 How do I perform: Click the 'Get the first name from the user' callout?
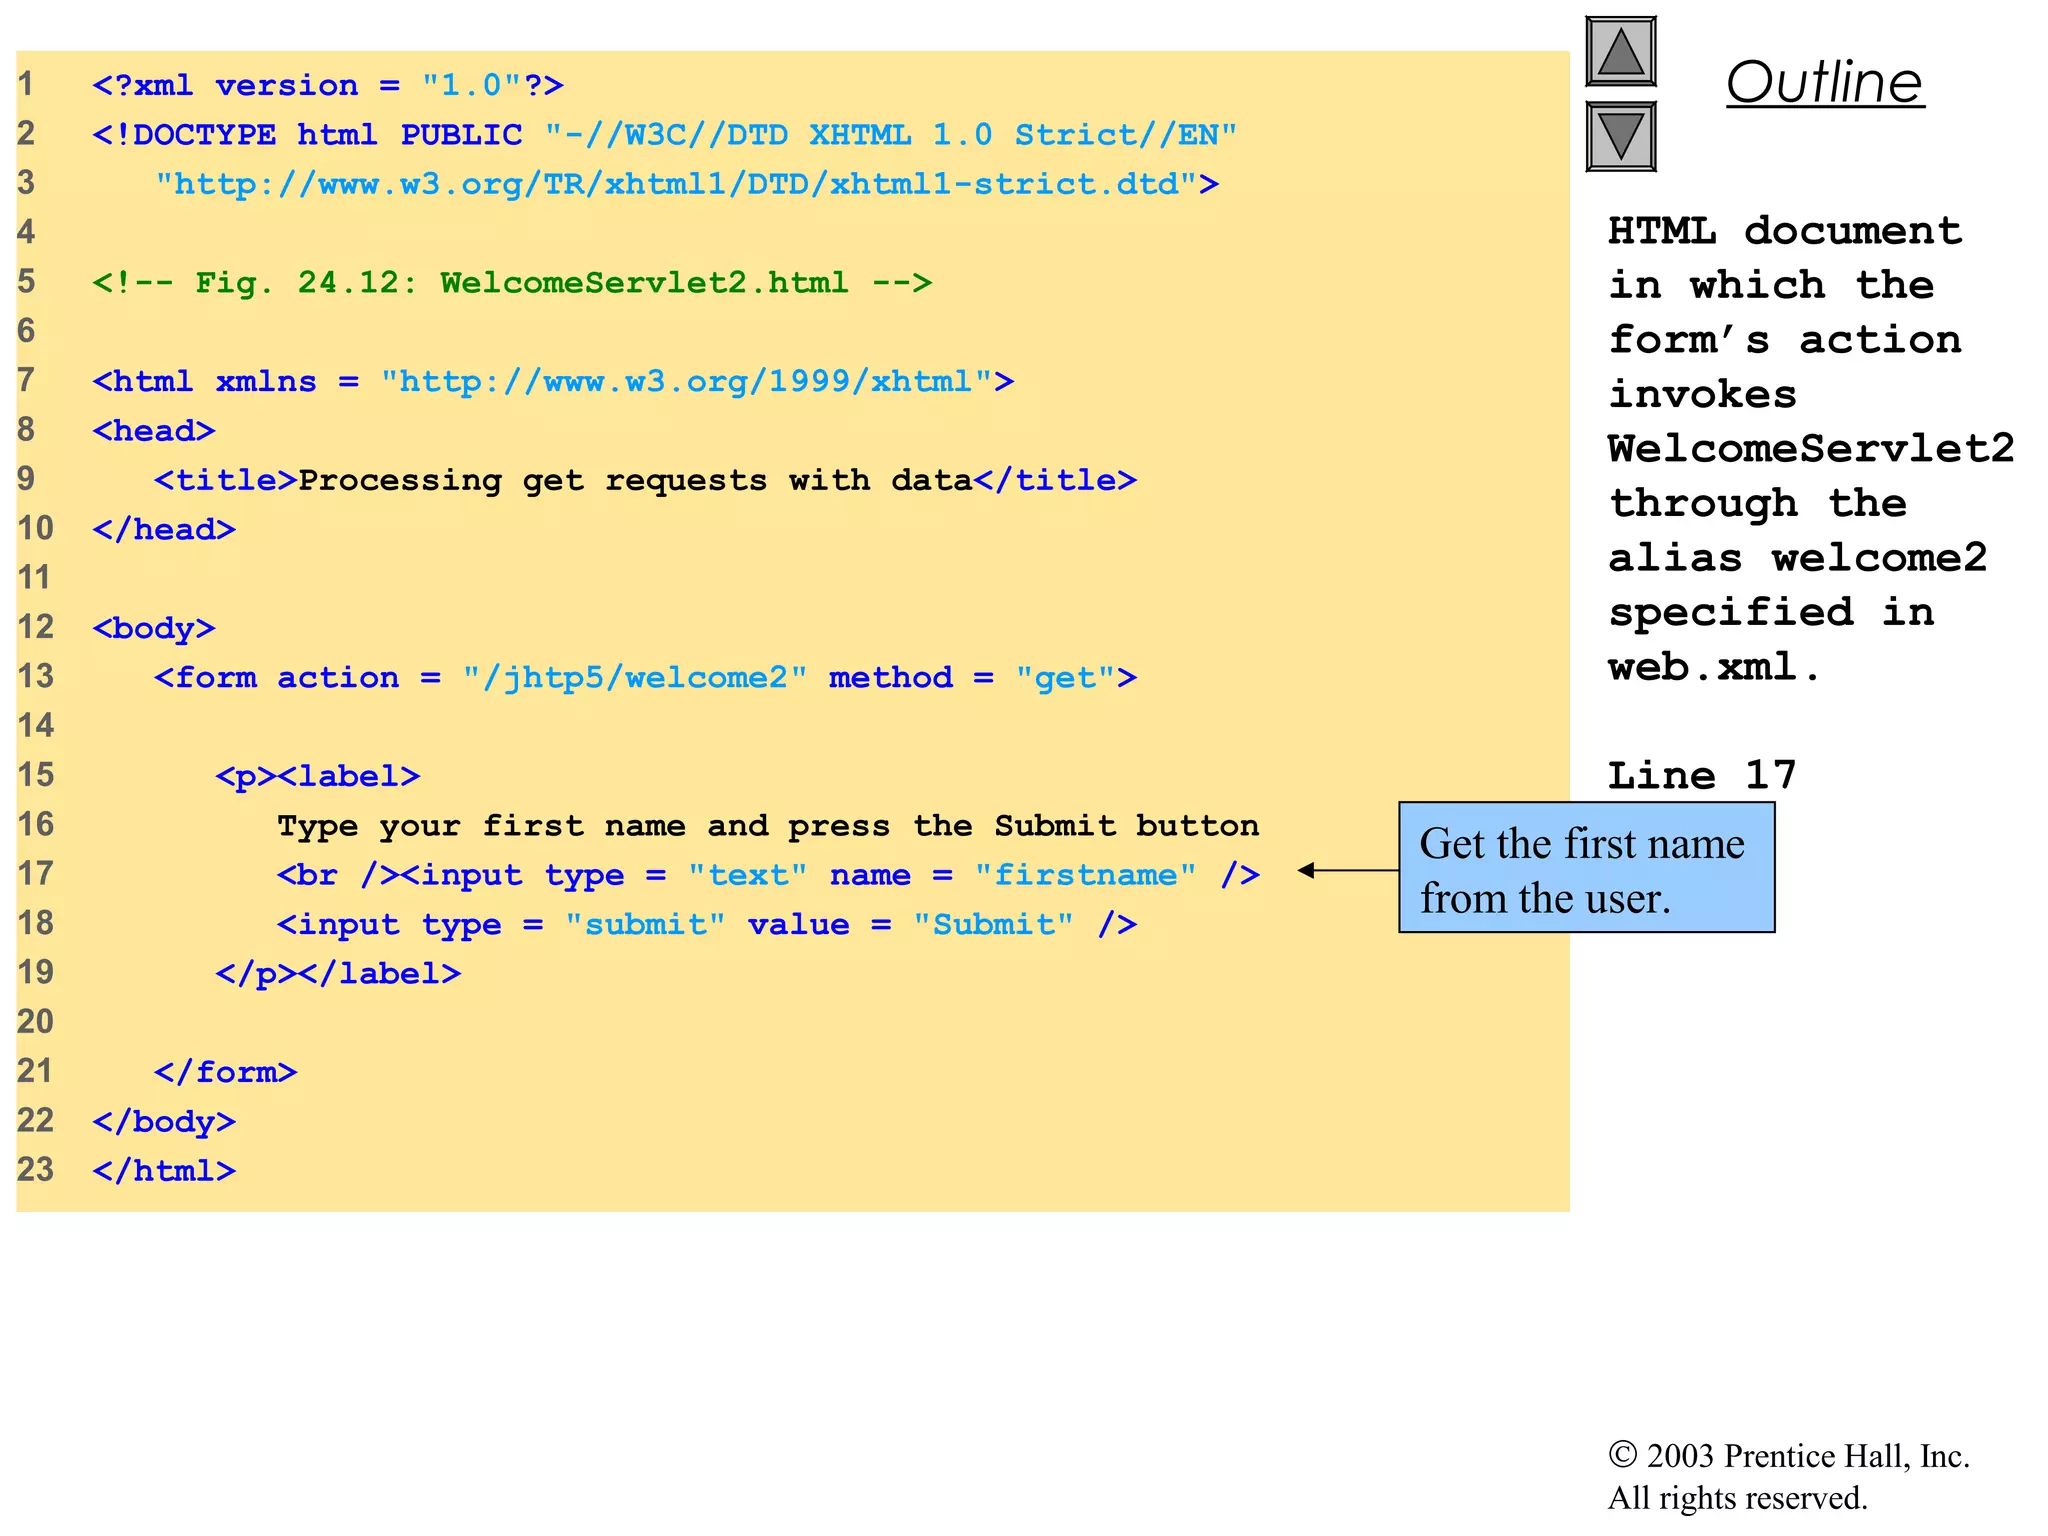point(1587,867)
